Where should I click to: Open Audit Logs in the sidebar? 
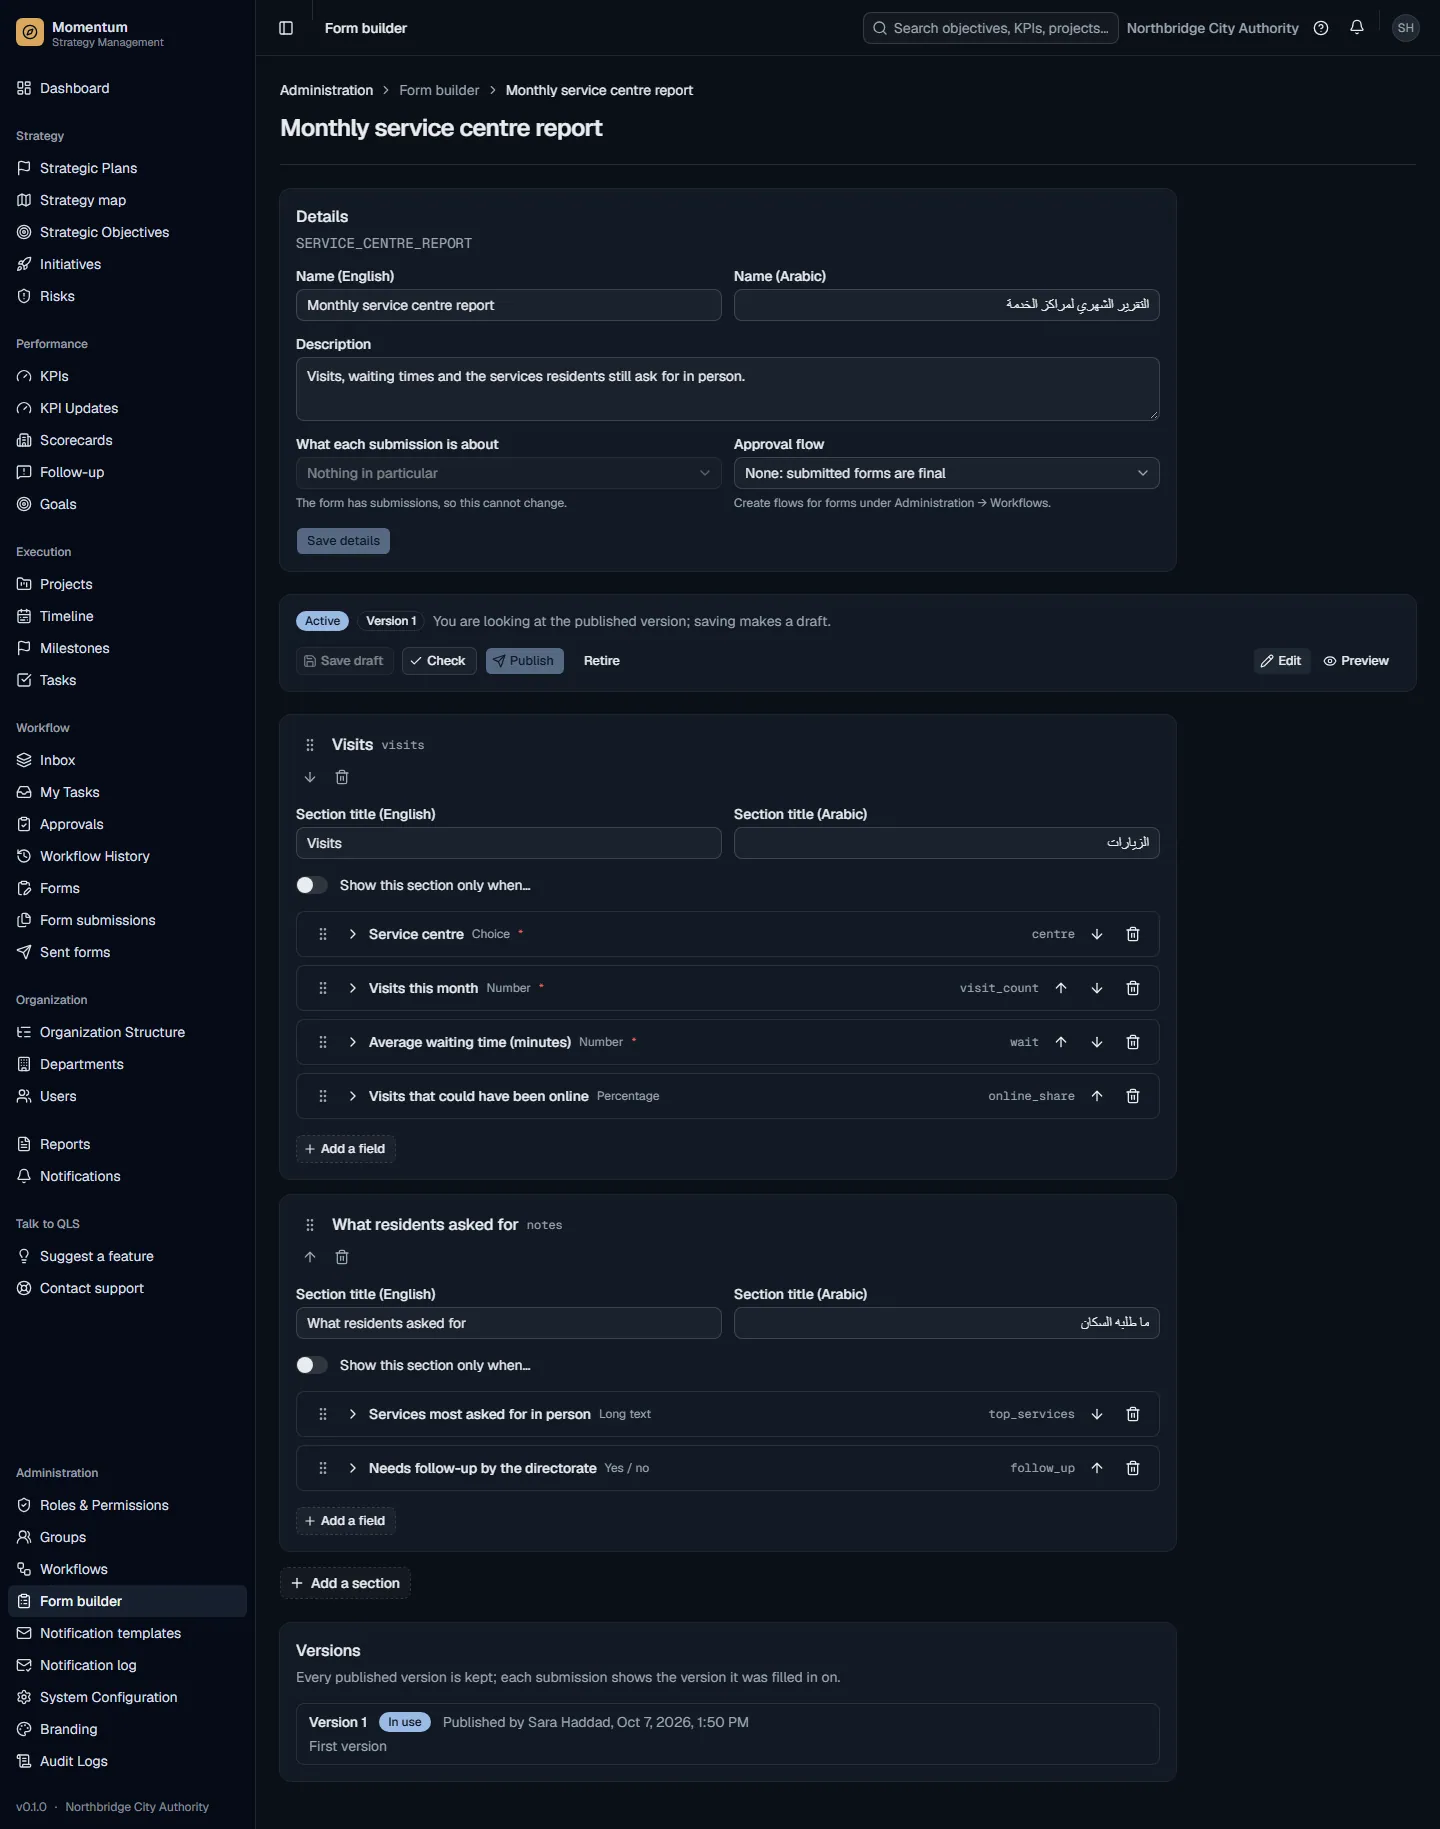point(127,1761)
